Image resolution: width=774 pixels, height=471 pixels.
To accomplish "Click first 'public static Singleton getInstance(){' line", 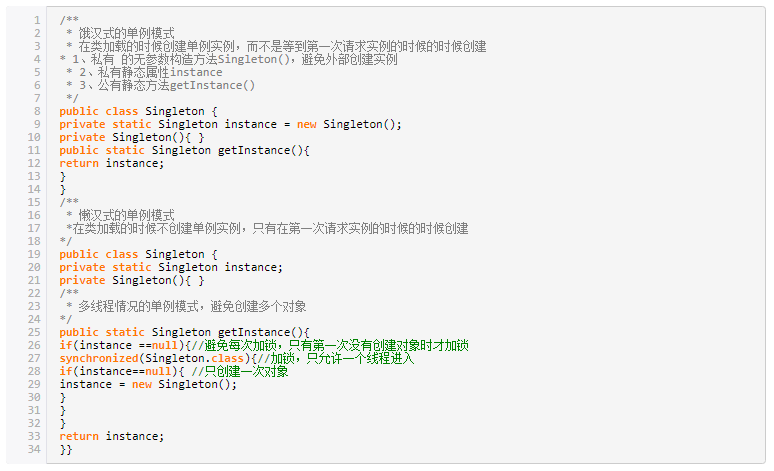I will click(185, 150).
